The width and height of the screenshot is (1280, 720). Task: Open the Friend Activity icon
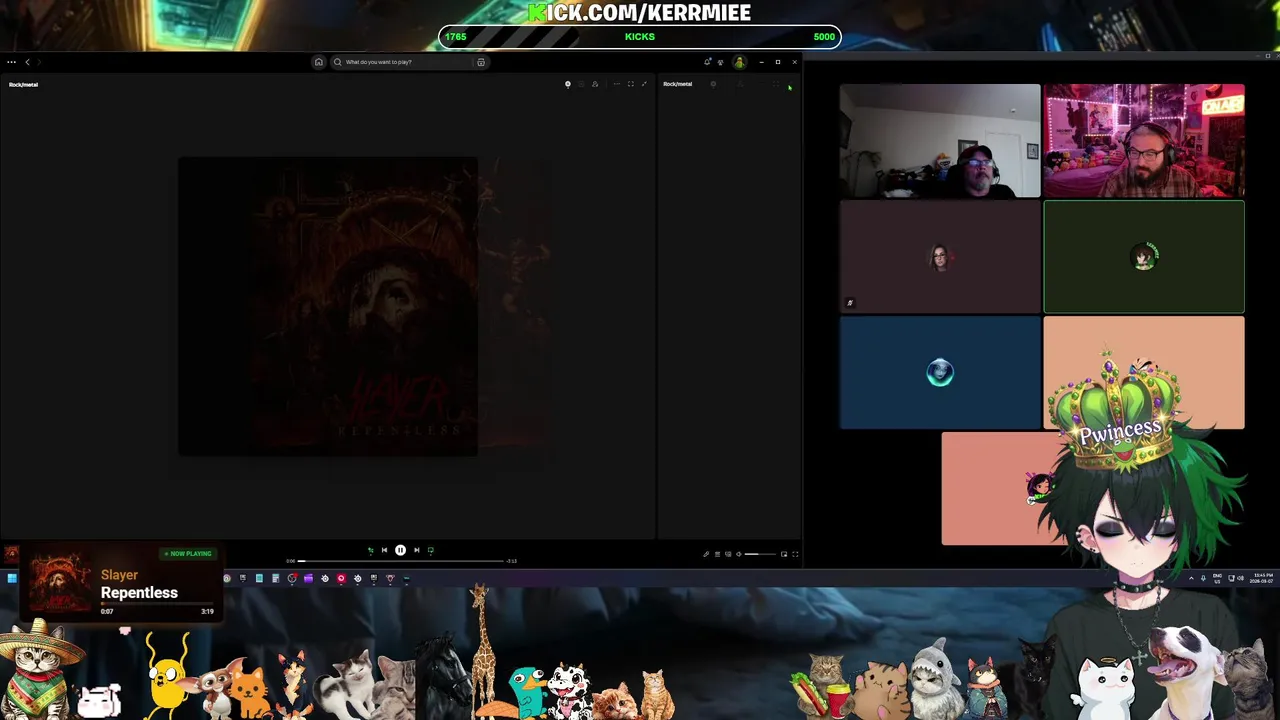[x=720, y=62]
